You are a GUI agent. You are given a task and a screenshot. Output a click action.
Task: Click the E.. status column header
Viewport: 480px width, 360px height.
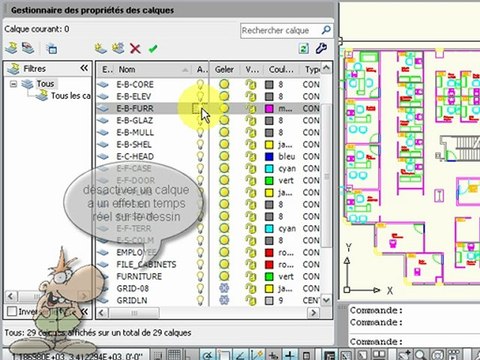106,69
